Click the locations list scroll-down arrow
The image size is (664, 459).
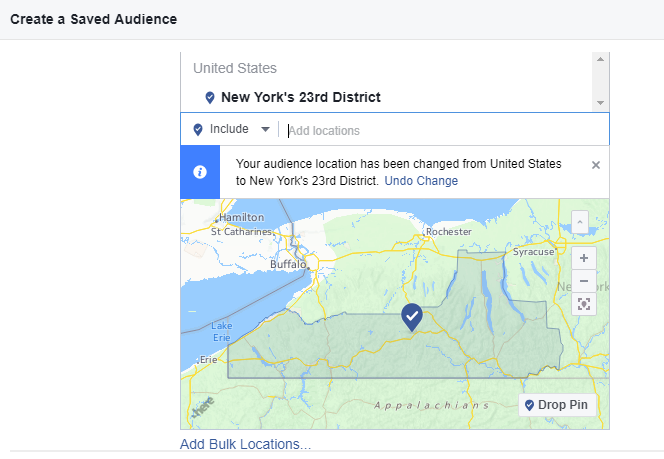coord(600,103)
